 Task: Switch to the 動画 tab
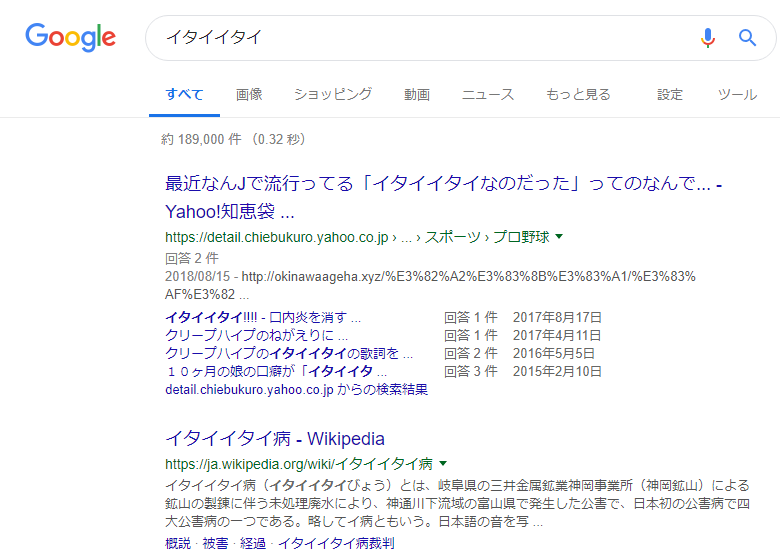click(x=417, y=94)
